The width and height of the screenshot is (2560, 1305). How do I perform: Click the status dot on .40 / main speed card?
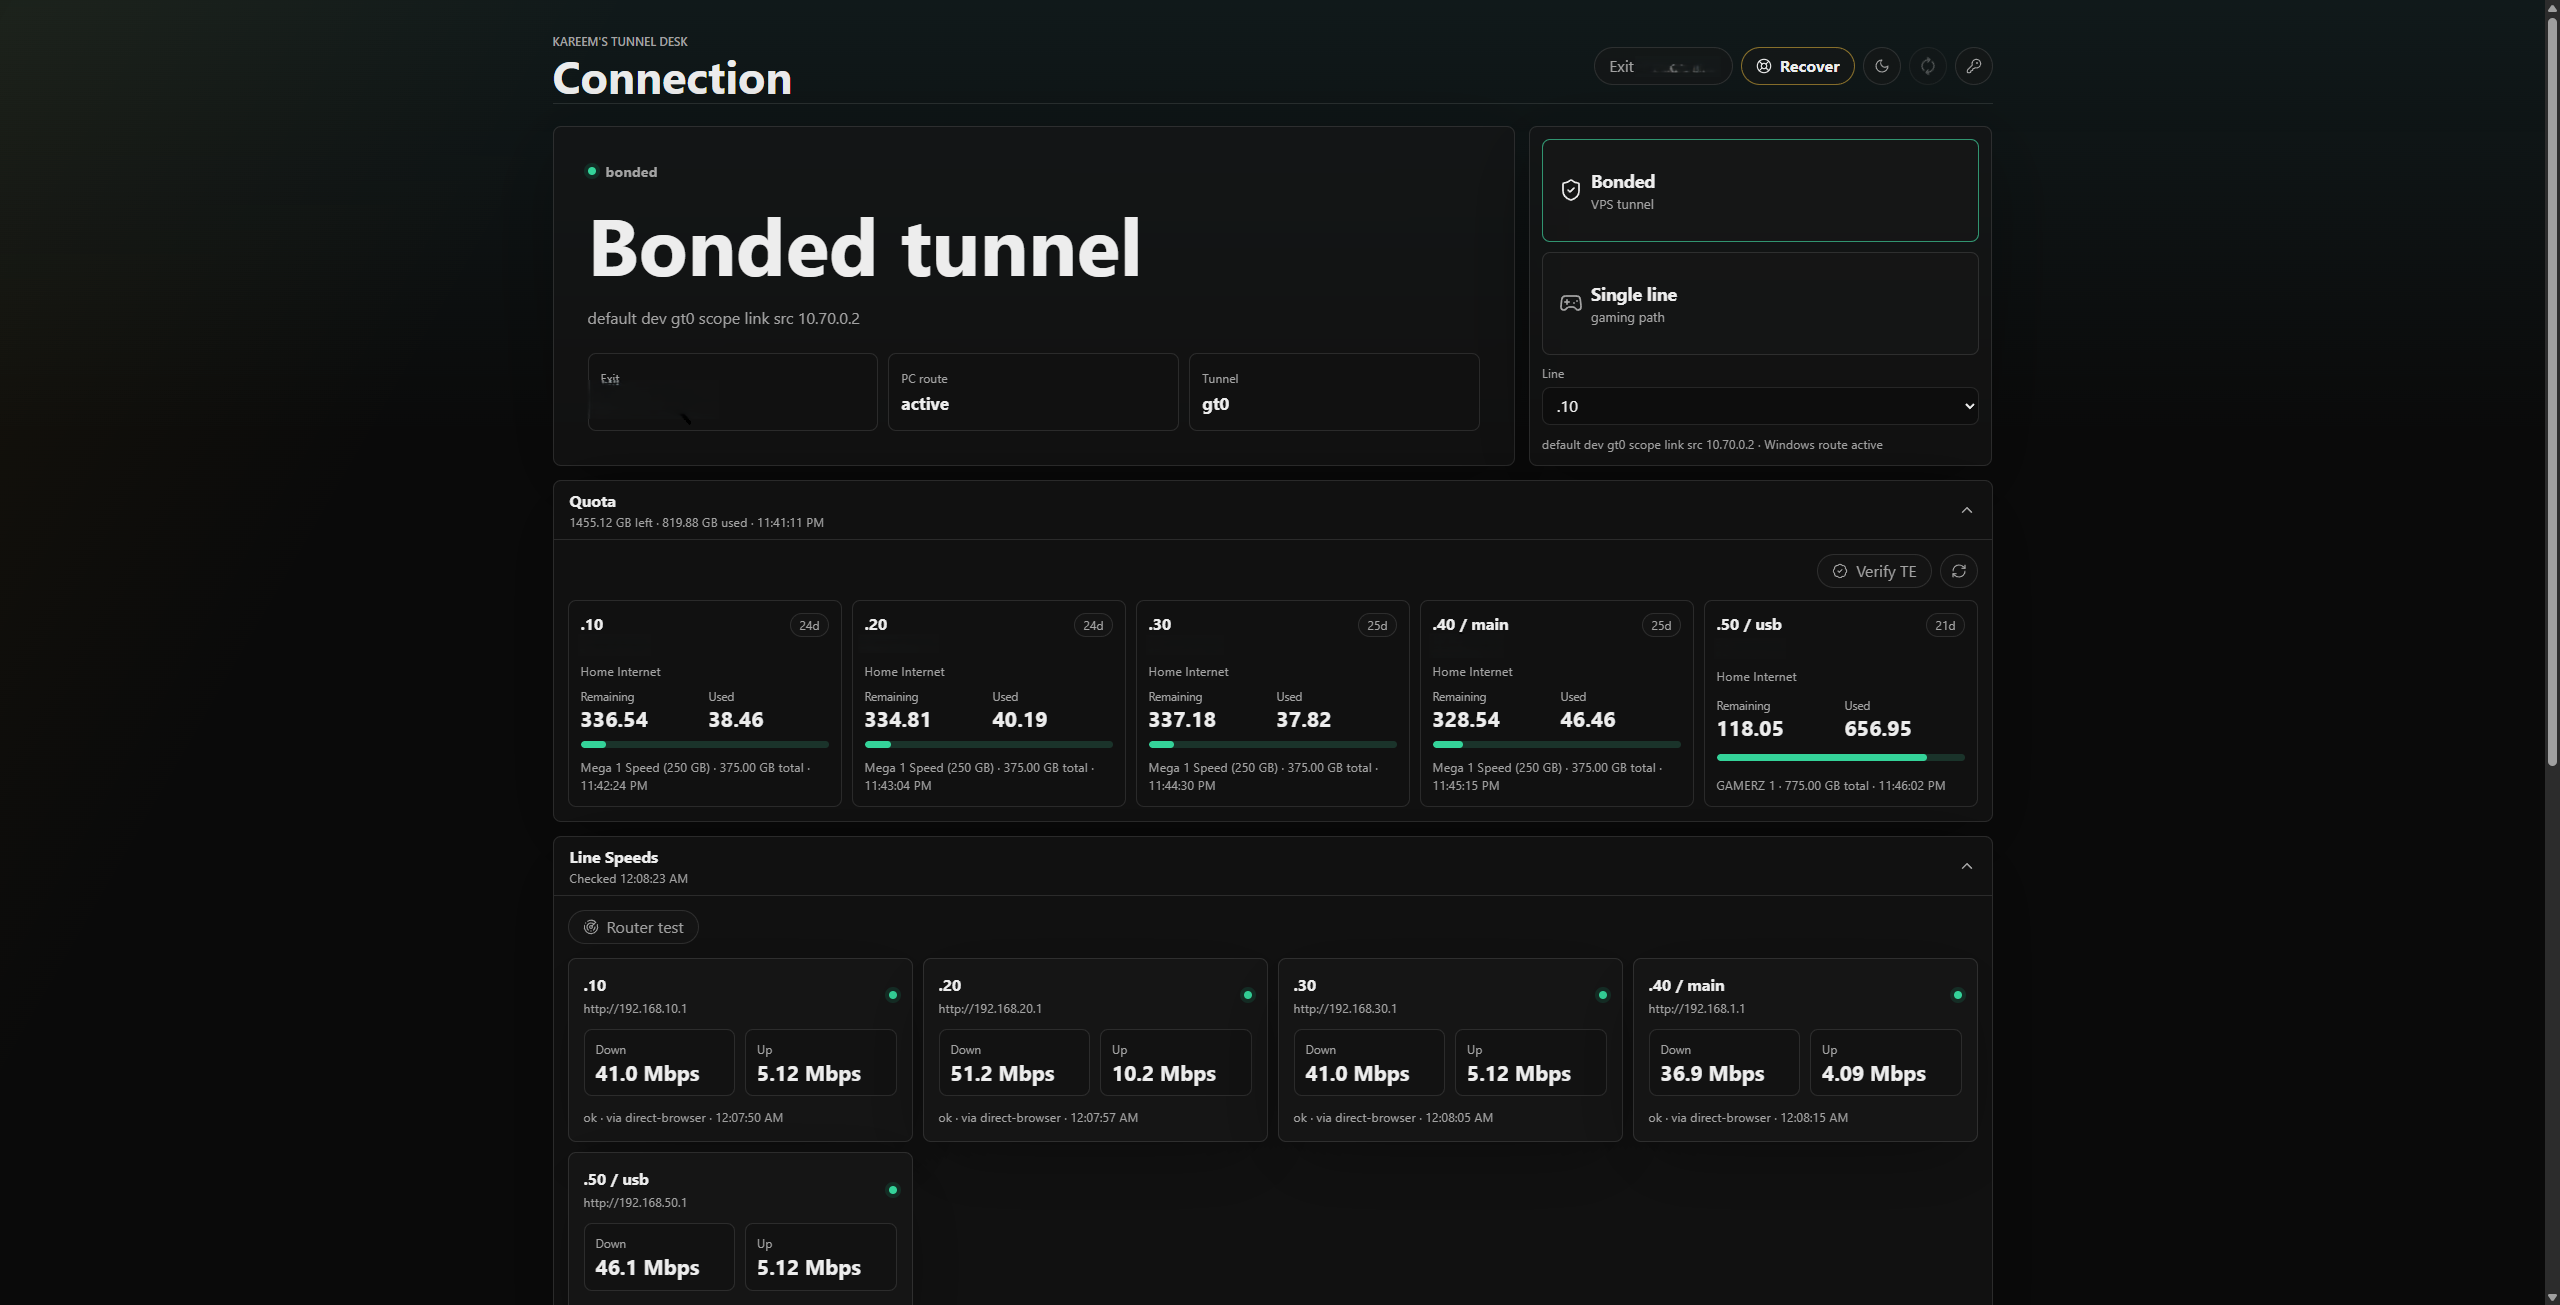[x=1957, y=995]
